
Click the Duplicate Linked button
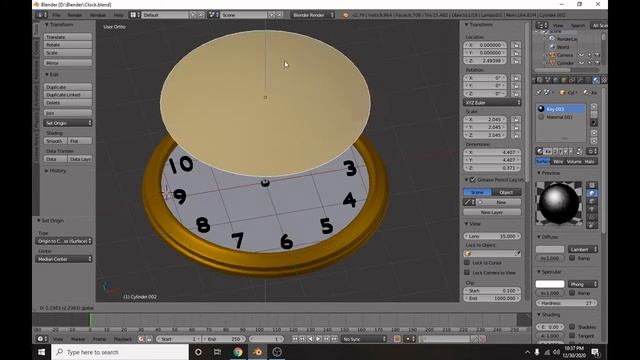pos(67,95)
